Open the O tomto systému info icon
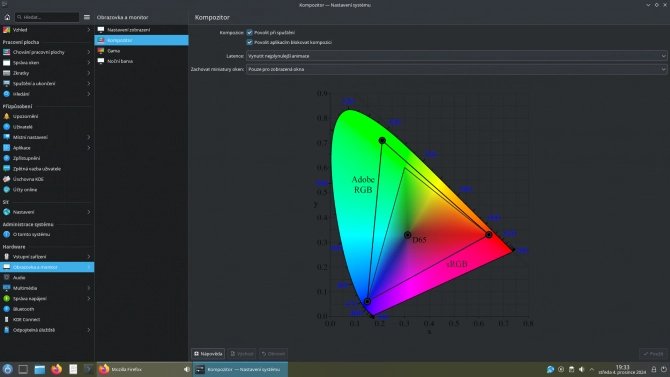 [x=6, y=234]
